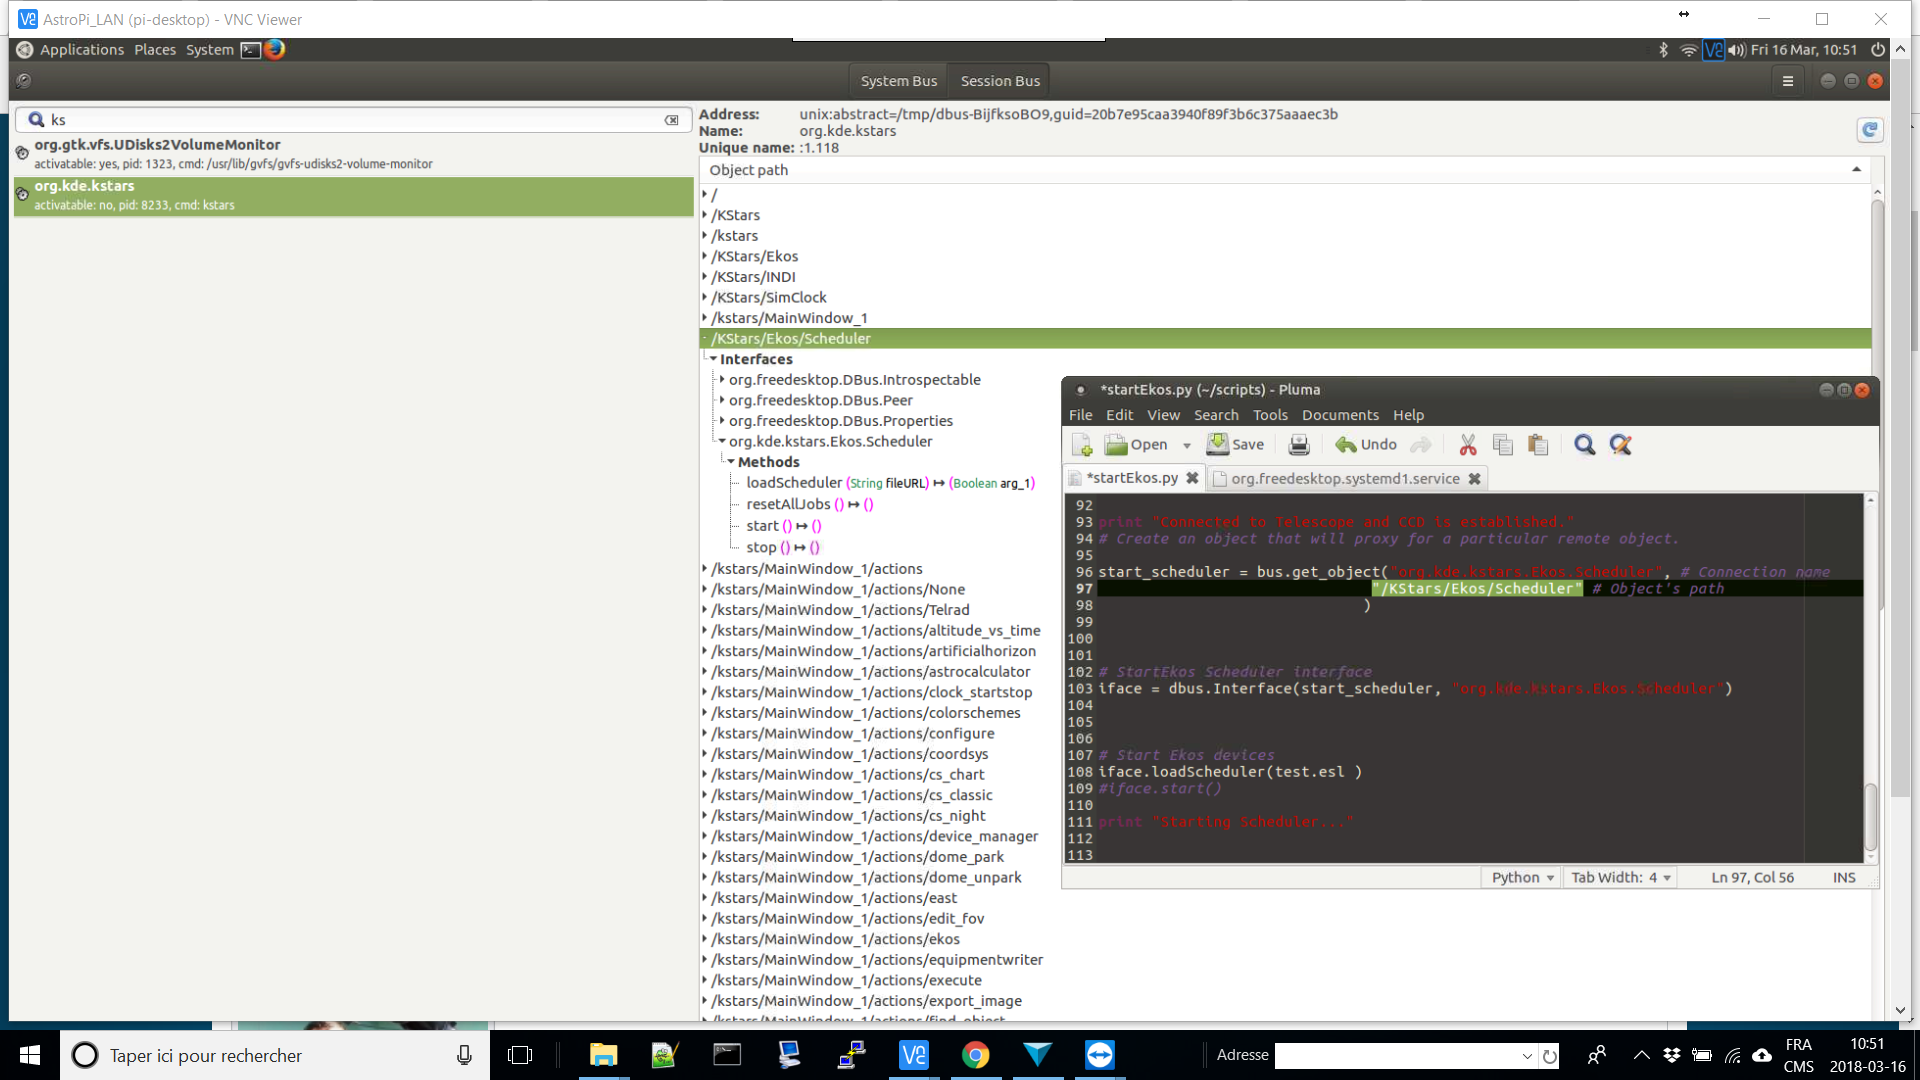Open Windows Task View
Viewport: 1920px width, 1080px height.
coord(520,1055)
